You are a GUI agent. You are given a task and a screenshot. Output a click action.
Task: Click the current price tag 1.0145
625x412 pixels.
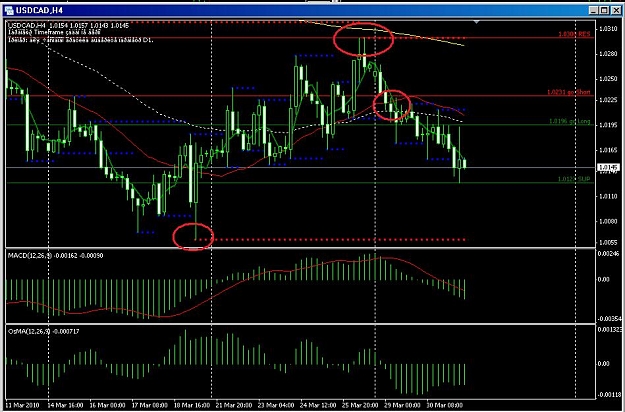click(608, 168)
